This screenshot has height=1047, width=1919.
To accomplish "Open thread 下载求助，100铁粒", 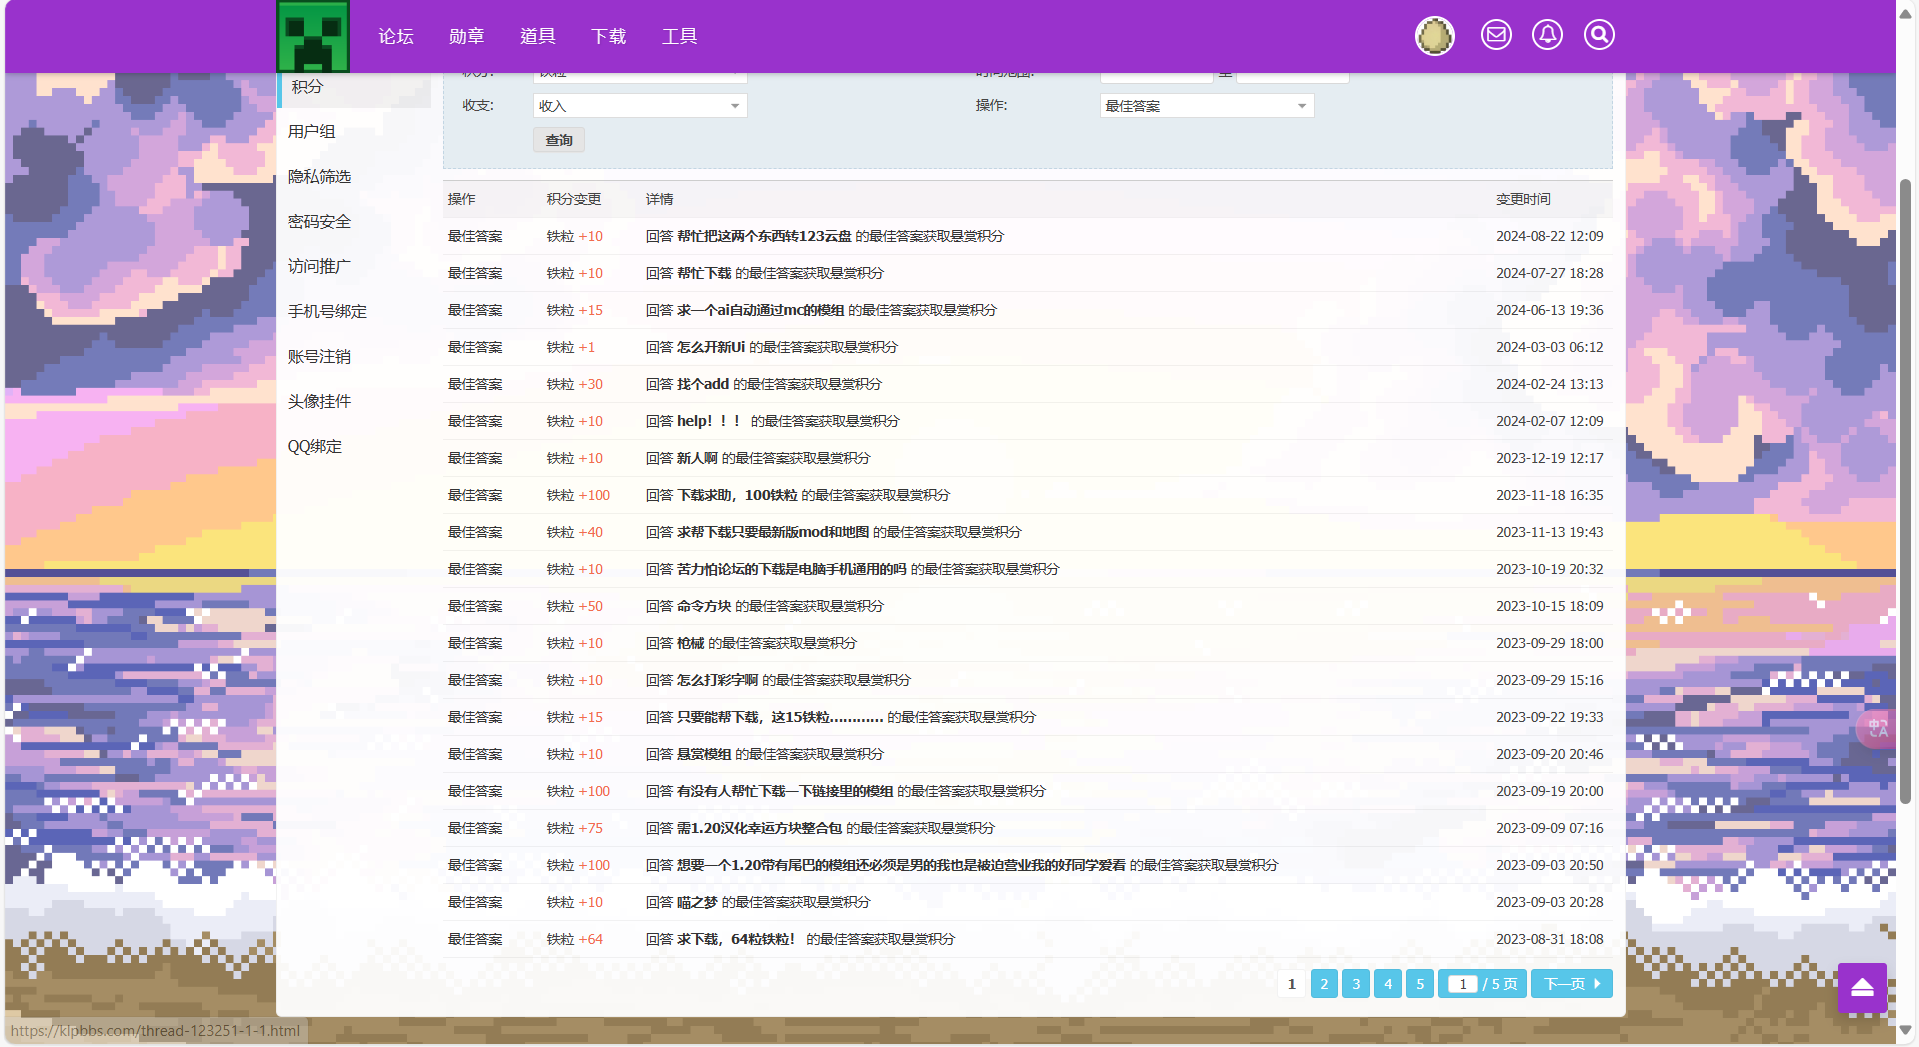I will pos(737,496).
